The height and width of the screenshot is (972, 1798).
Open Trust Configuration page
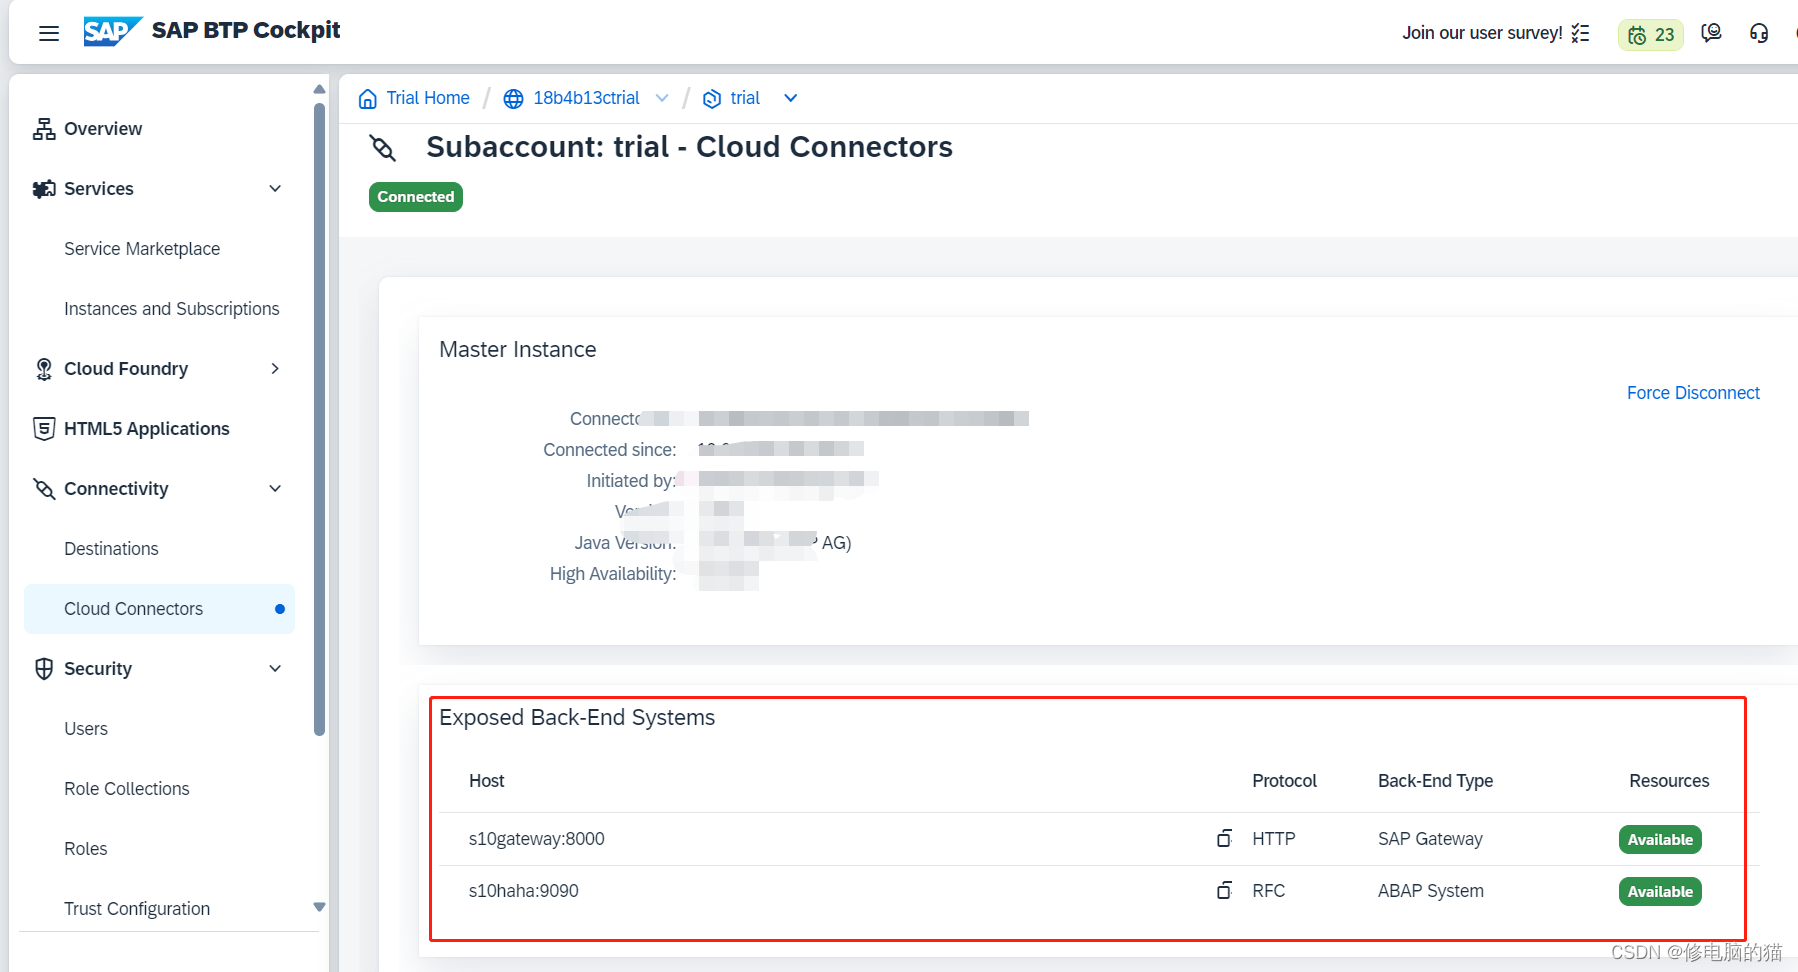137,909
